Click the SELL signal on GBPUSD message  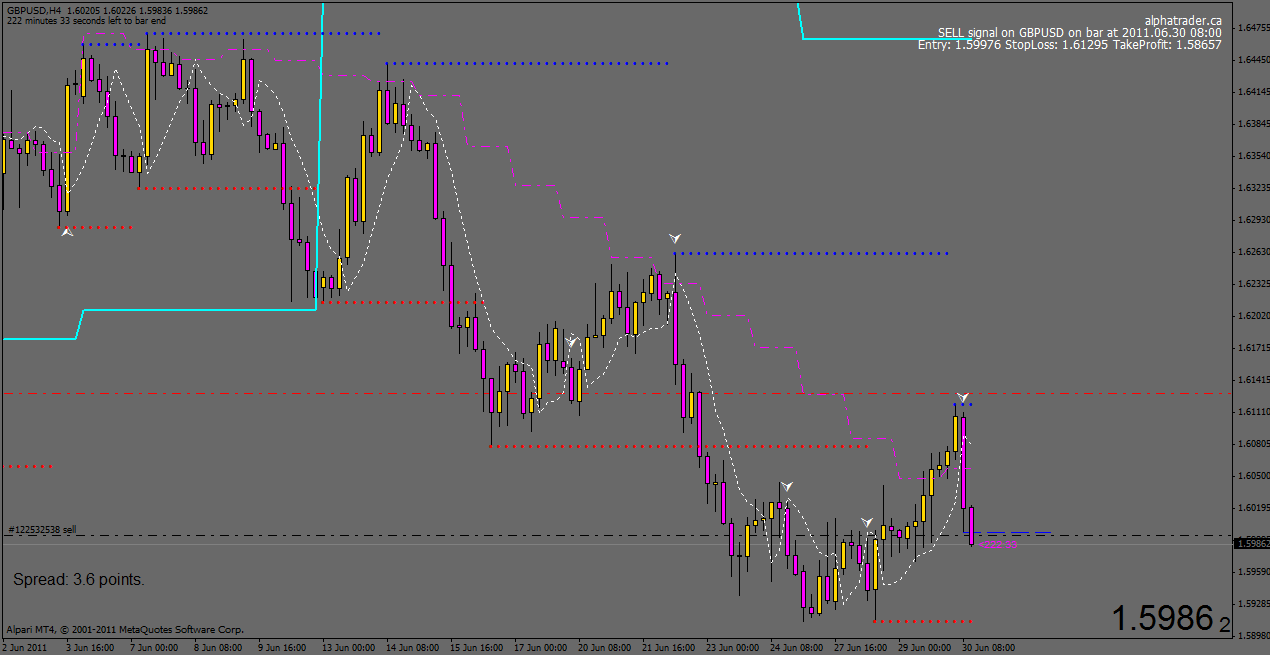click(x=1079, y=32)
